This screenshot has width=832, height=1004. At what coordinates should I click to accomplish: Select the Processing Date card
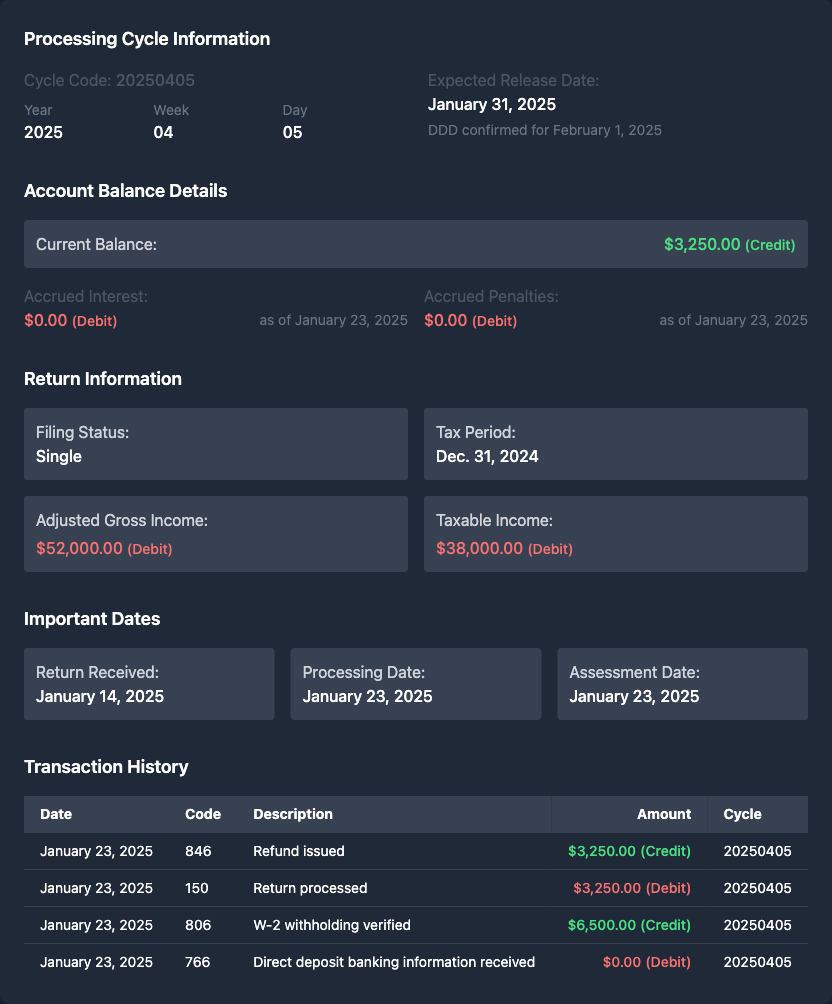415,684
